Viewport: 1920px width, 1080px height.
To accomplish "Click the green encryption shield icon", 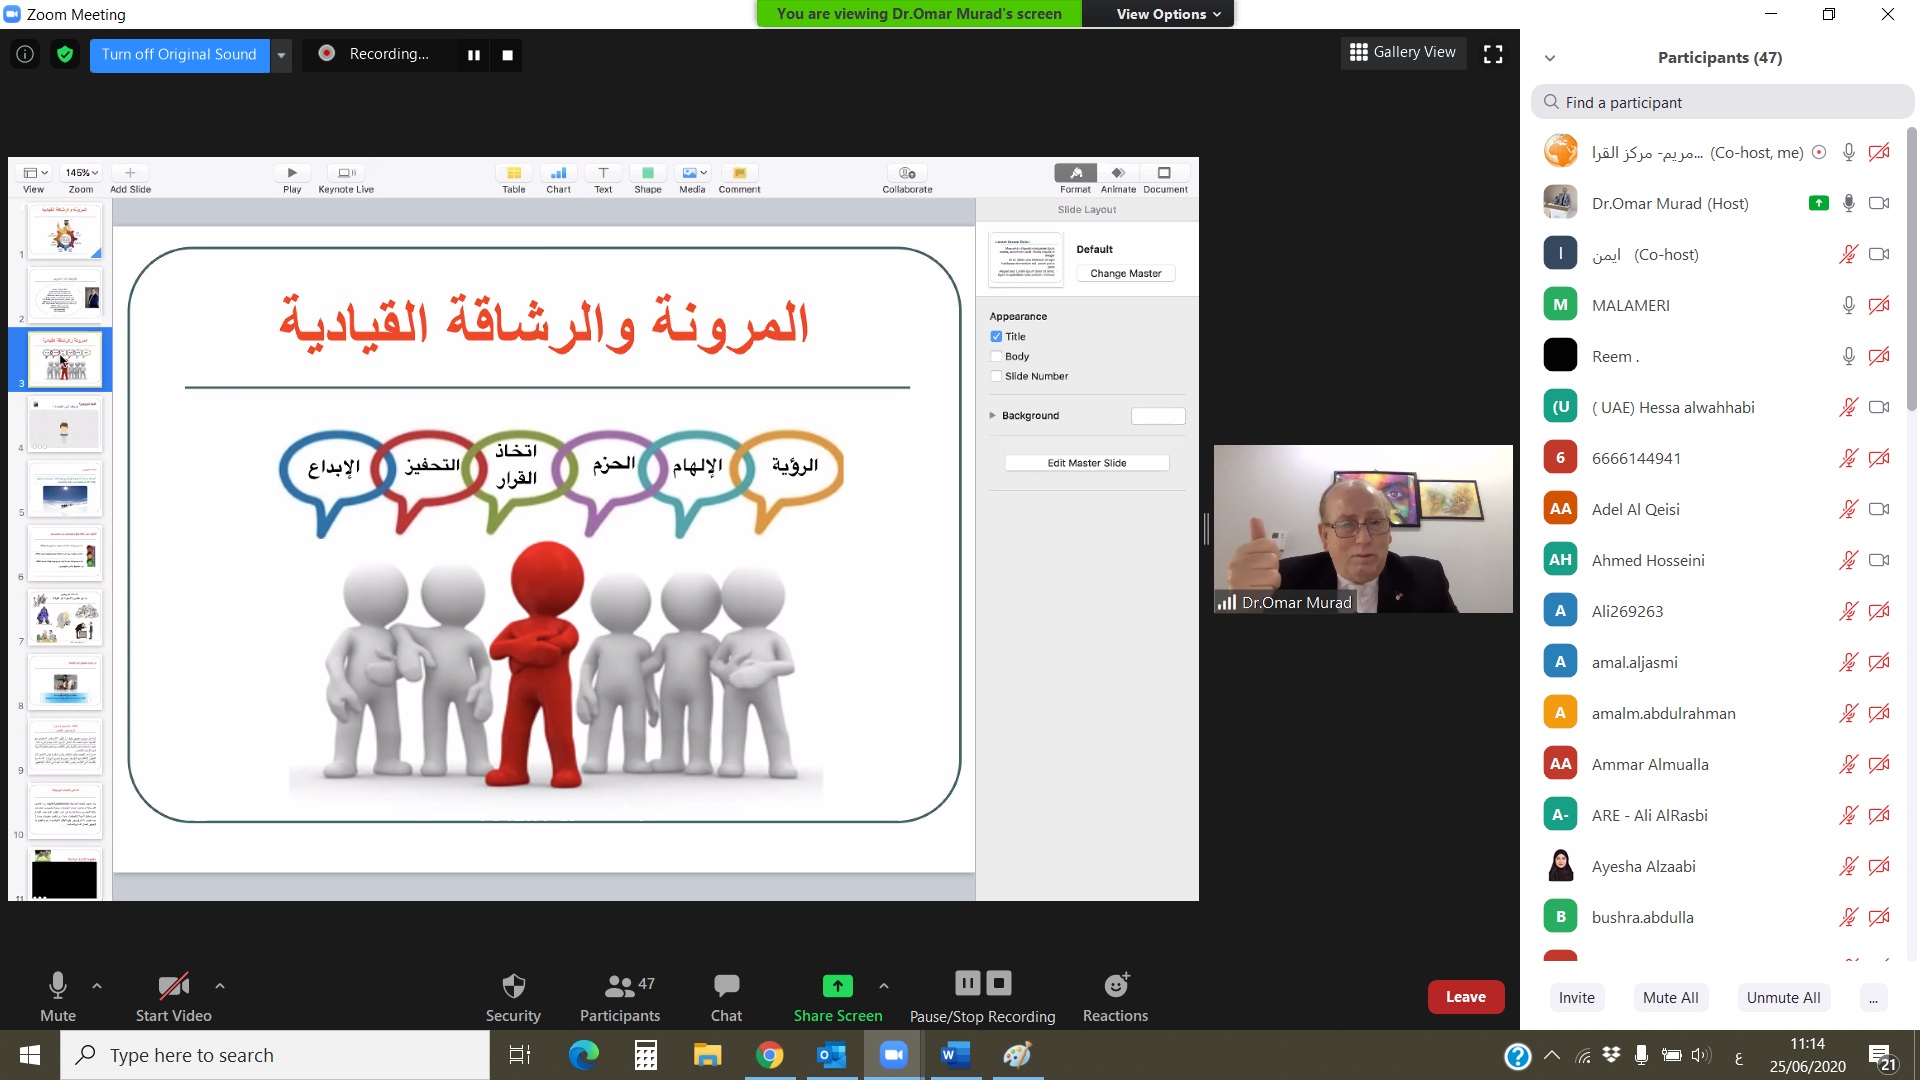I will pos(65,54).
